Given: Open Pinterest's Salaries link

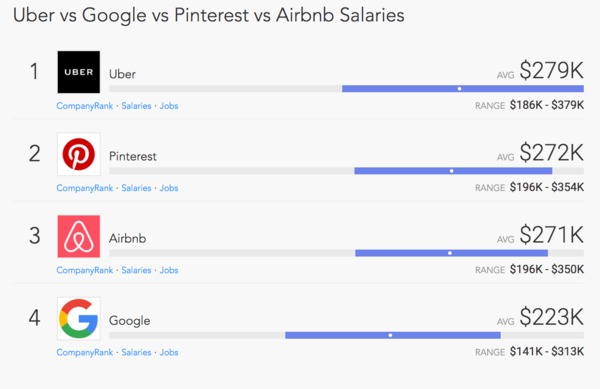Looking at the screenshot, I should pos(136,188).
